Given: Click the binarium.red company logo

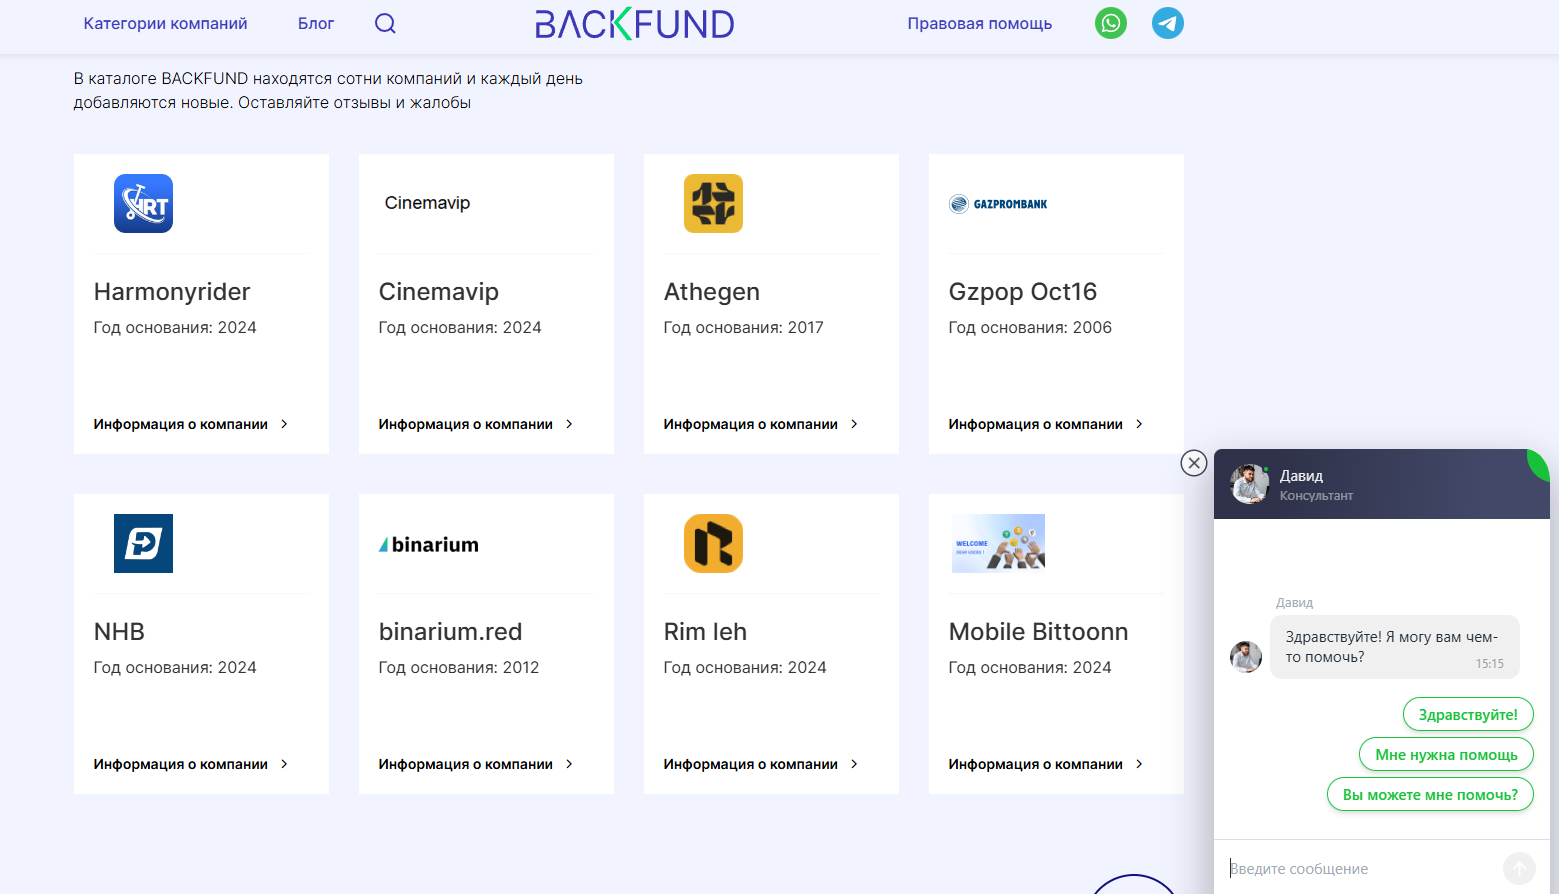Looking at the screenshot, I should click(x=428, y=543).
